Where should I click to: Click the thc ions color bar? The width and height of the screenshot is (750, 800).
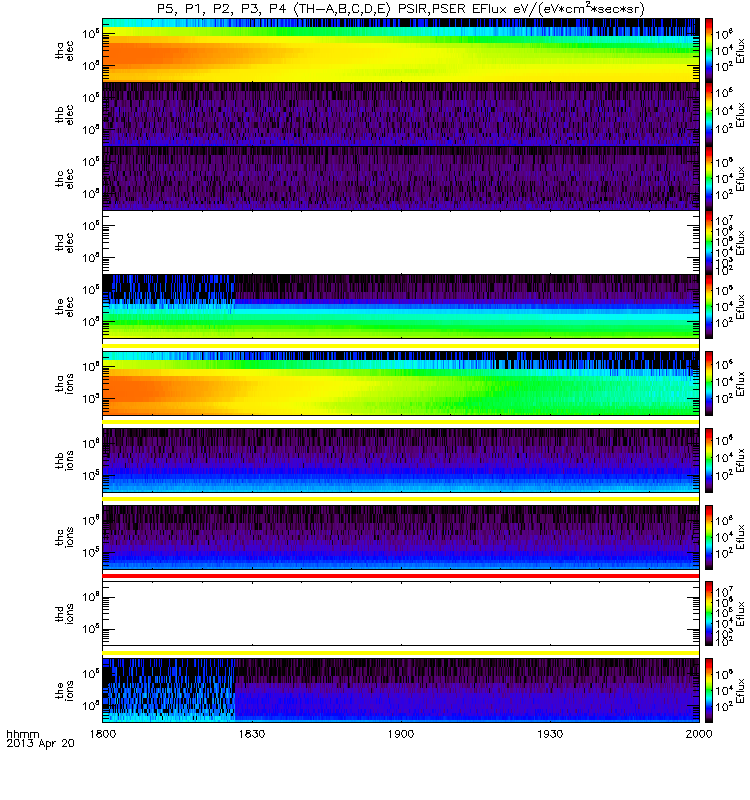click(709, 537)
